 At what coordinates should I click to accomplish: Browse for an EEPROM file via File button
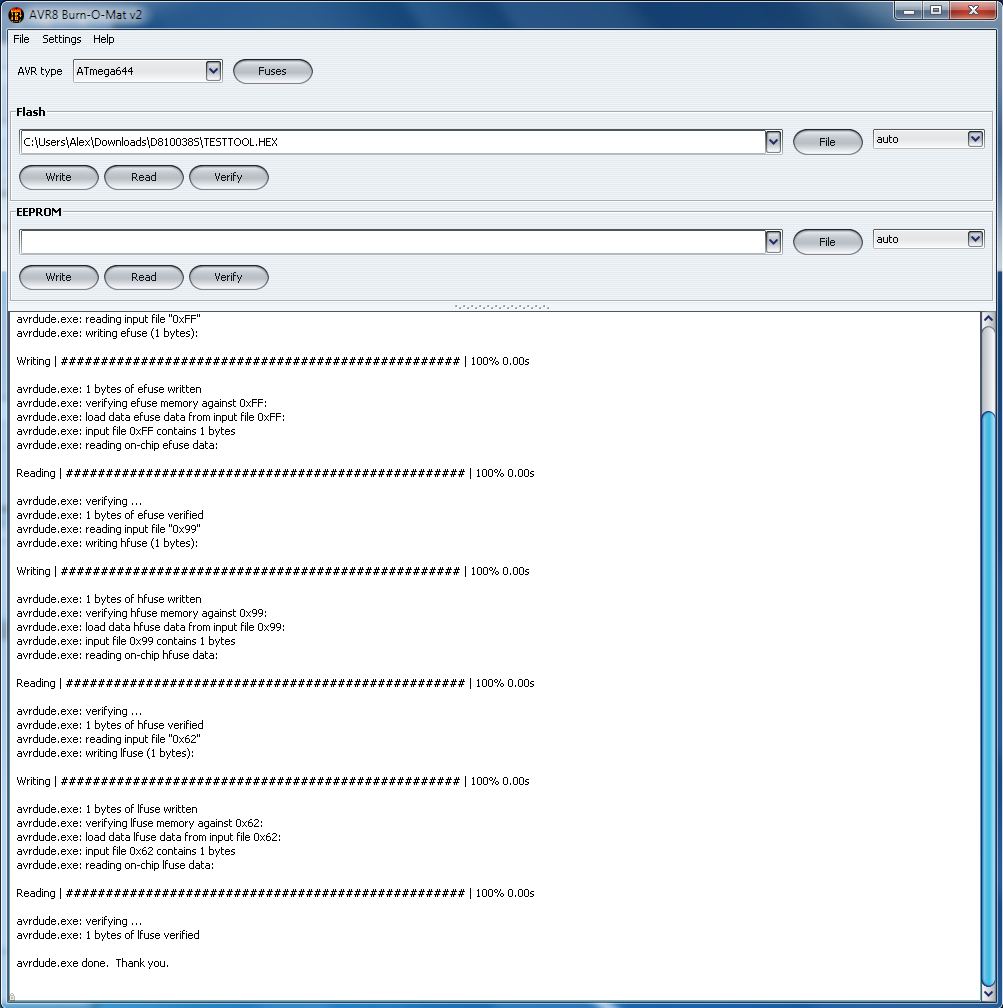click(x=827, y=242)
